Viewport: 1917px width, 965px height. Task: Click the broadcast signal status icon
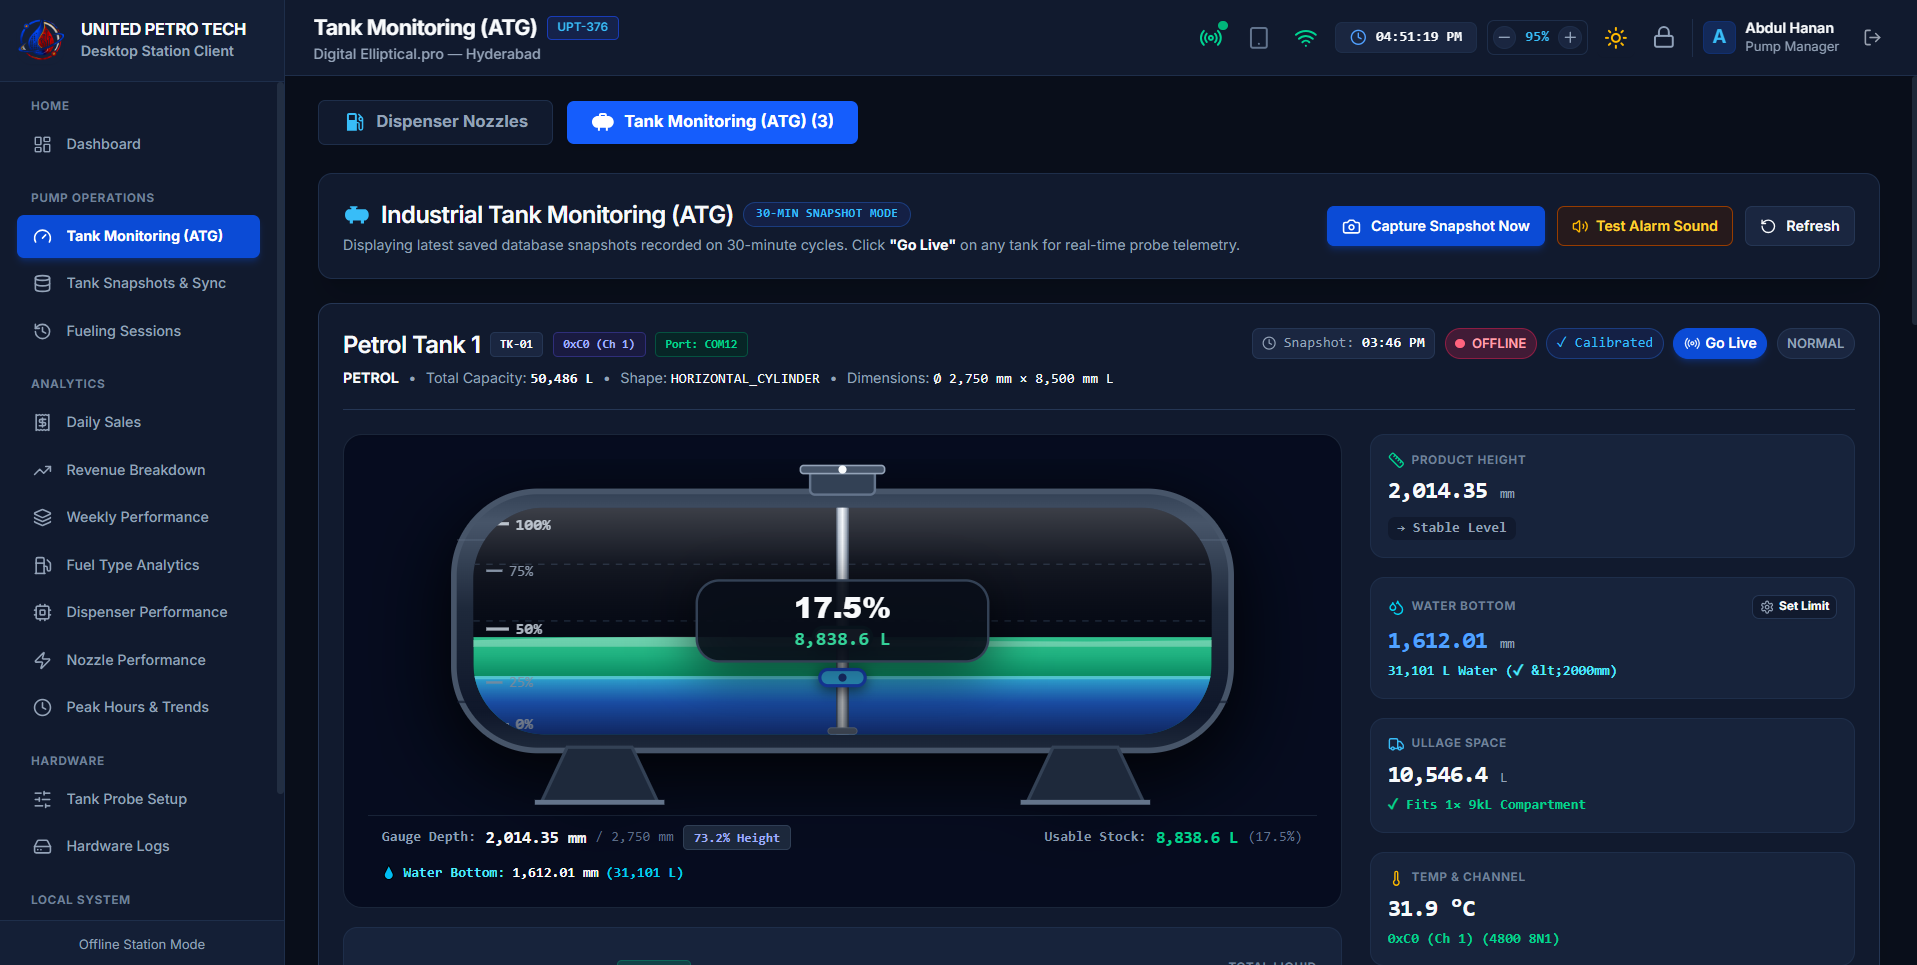click(x=1211, y=38)
